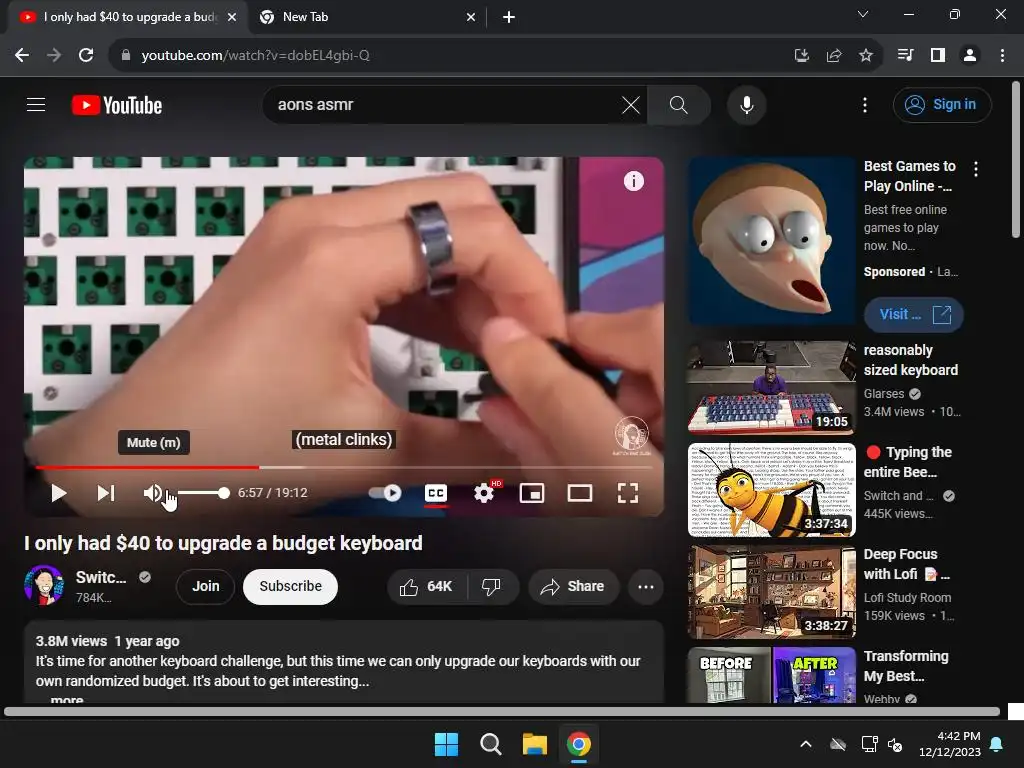Share this page via the Chrome icon
The image size is (1024, 768).
click(x=834, y=56)
